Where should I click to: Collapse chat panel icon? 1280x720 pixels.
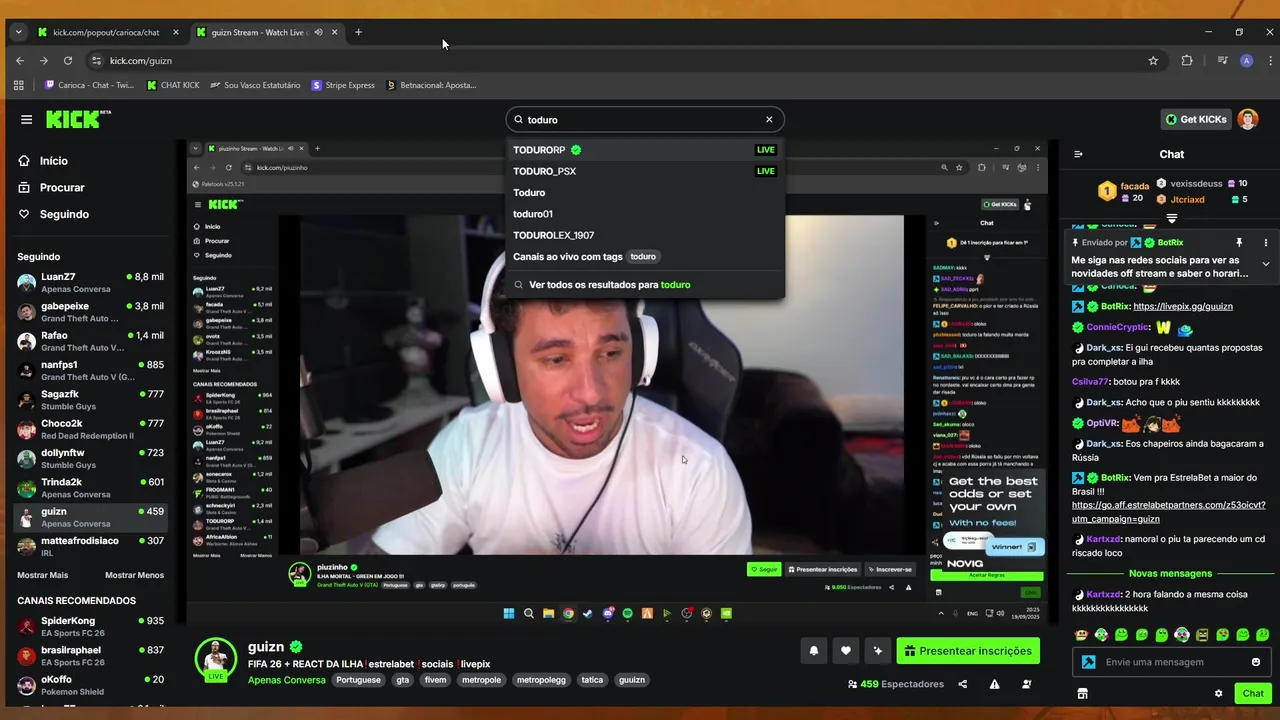1078,154
